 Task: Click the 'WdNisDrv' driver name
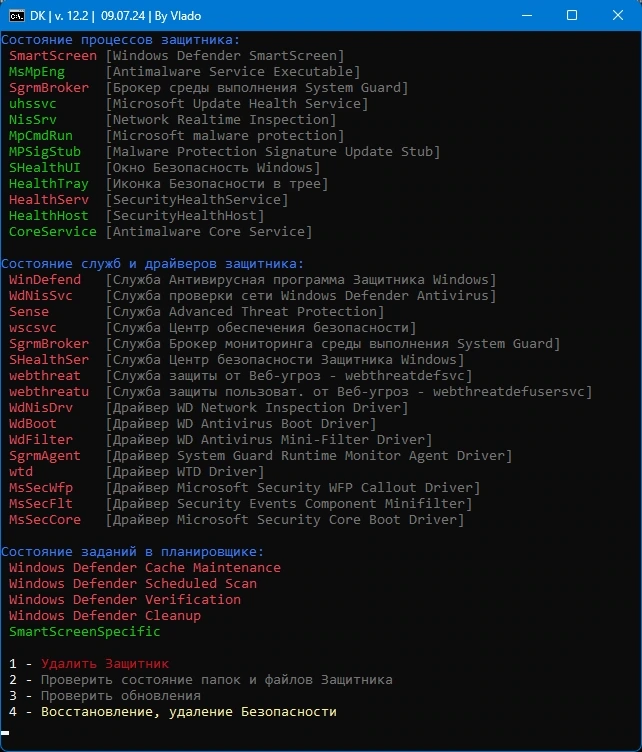[x=41, y=408]
